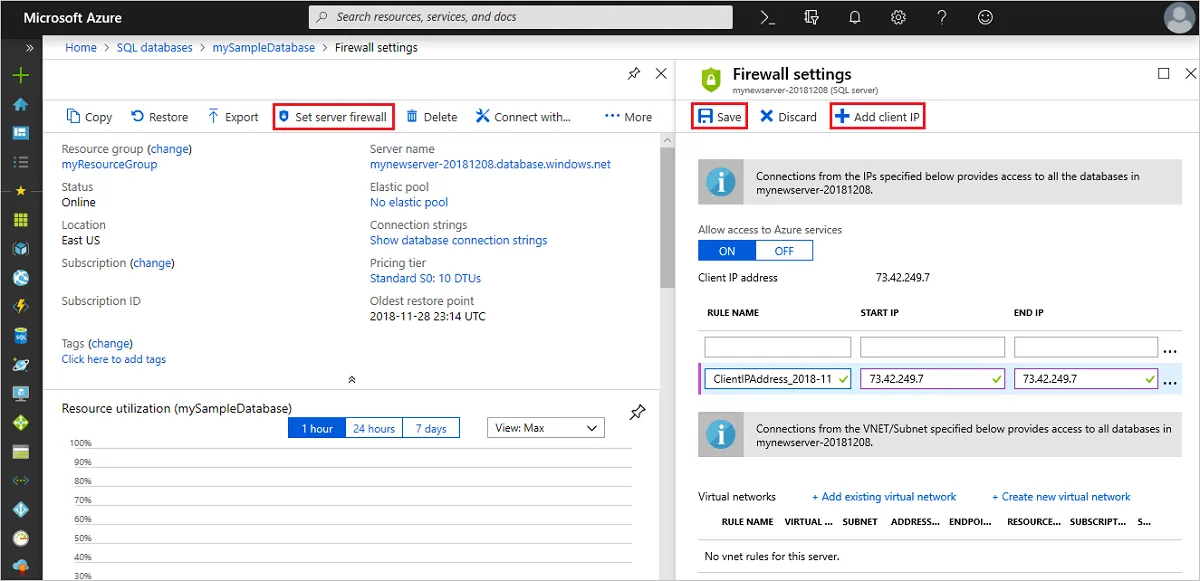Click Set server firewall
Viewport: 1200px width, 581px height.
pos(333,117)
